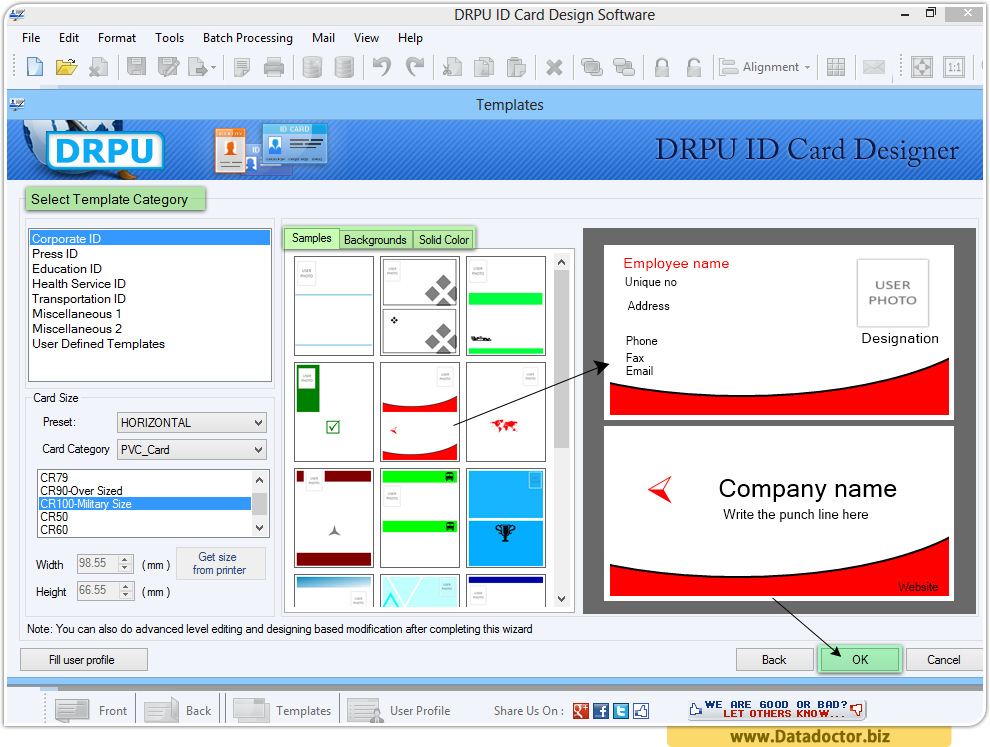
Task: Click the Undo arrow icon
Action: coord(381,66)
